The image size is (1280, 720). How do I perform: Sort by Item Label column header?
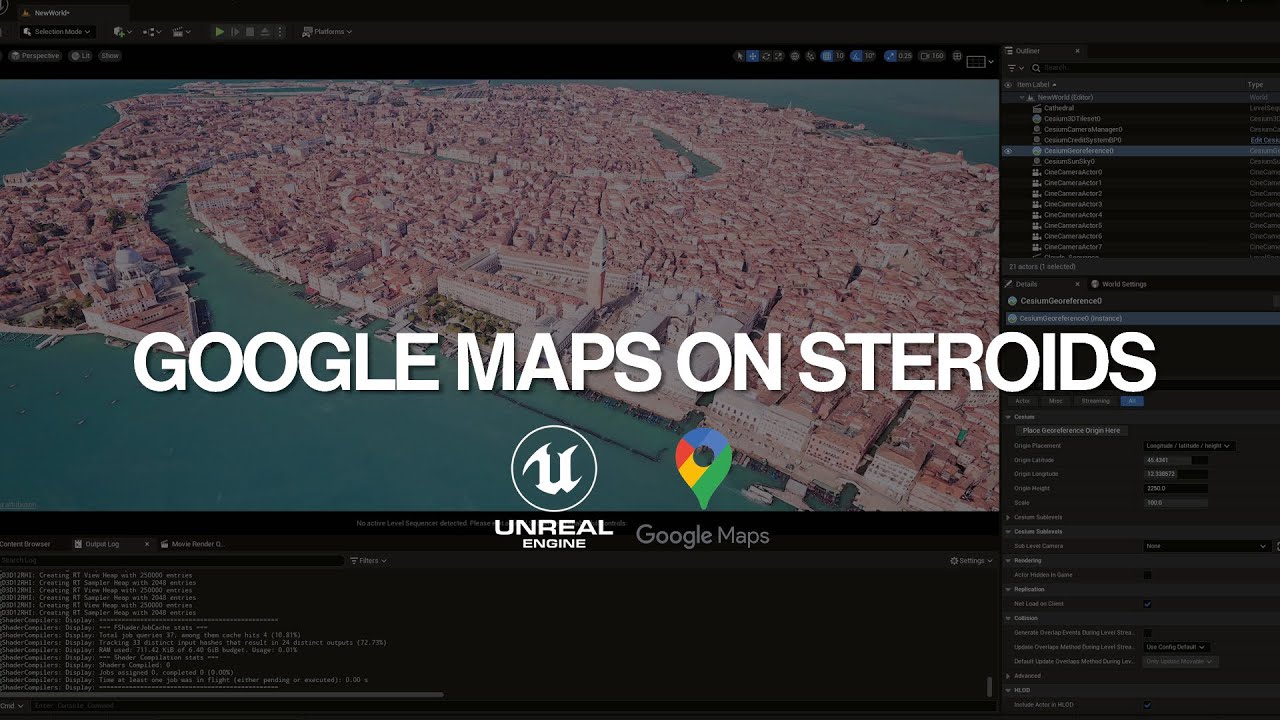coord(1033,85)
